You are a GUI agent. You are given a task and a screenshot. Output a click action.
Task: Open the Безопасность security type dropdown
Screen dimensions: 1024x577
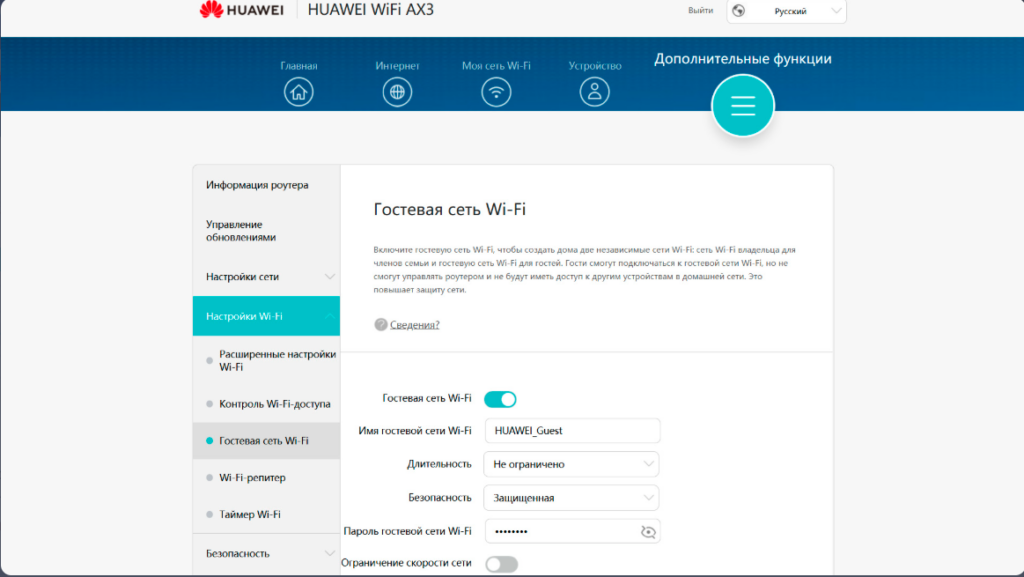(x=571, y=497)
